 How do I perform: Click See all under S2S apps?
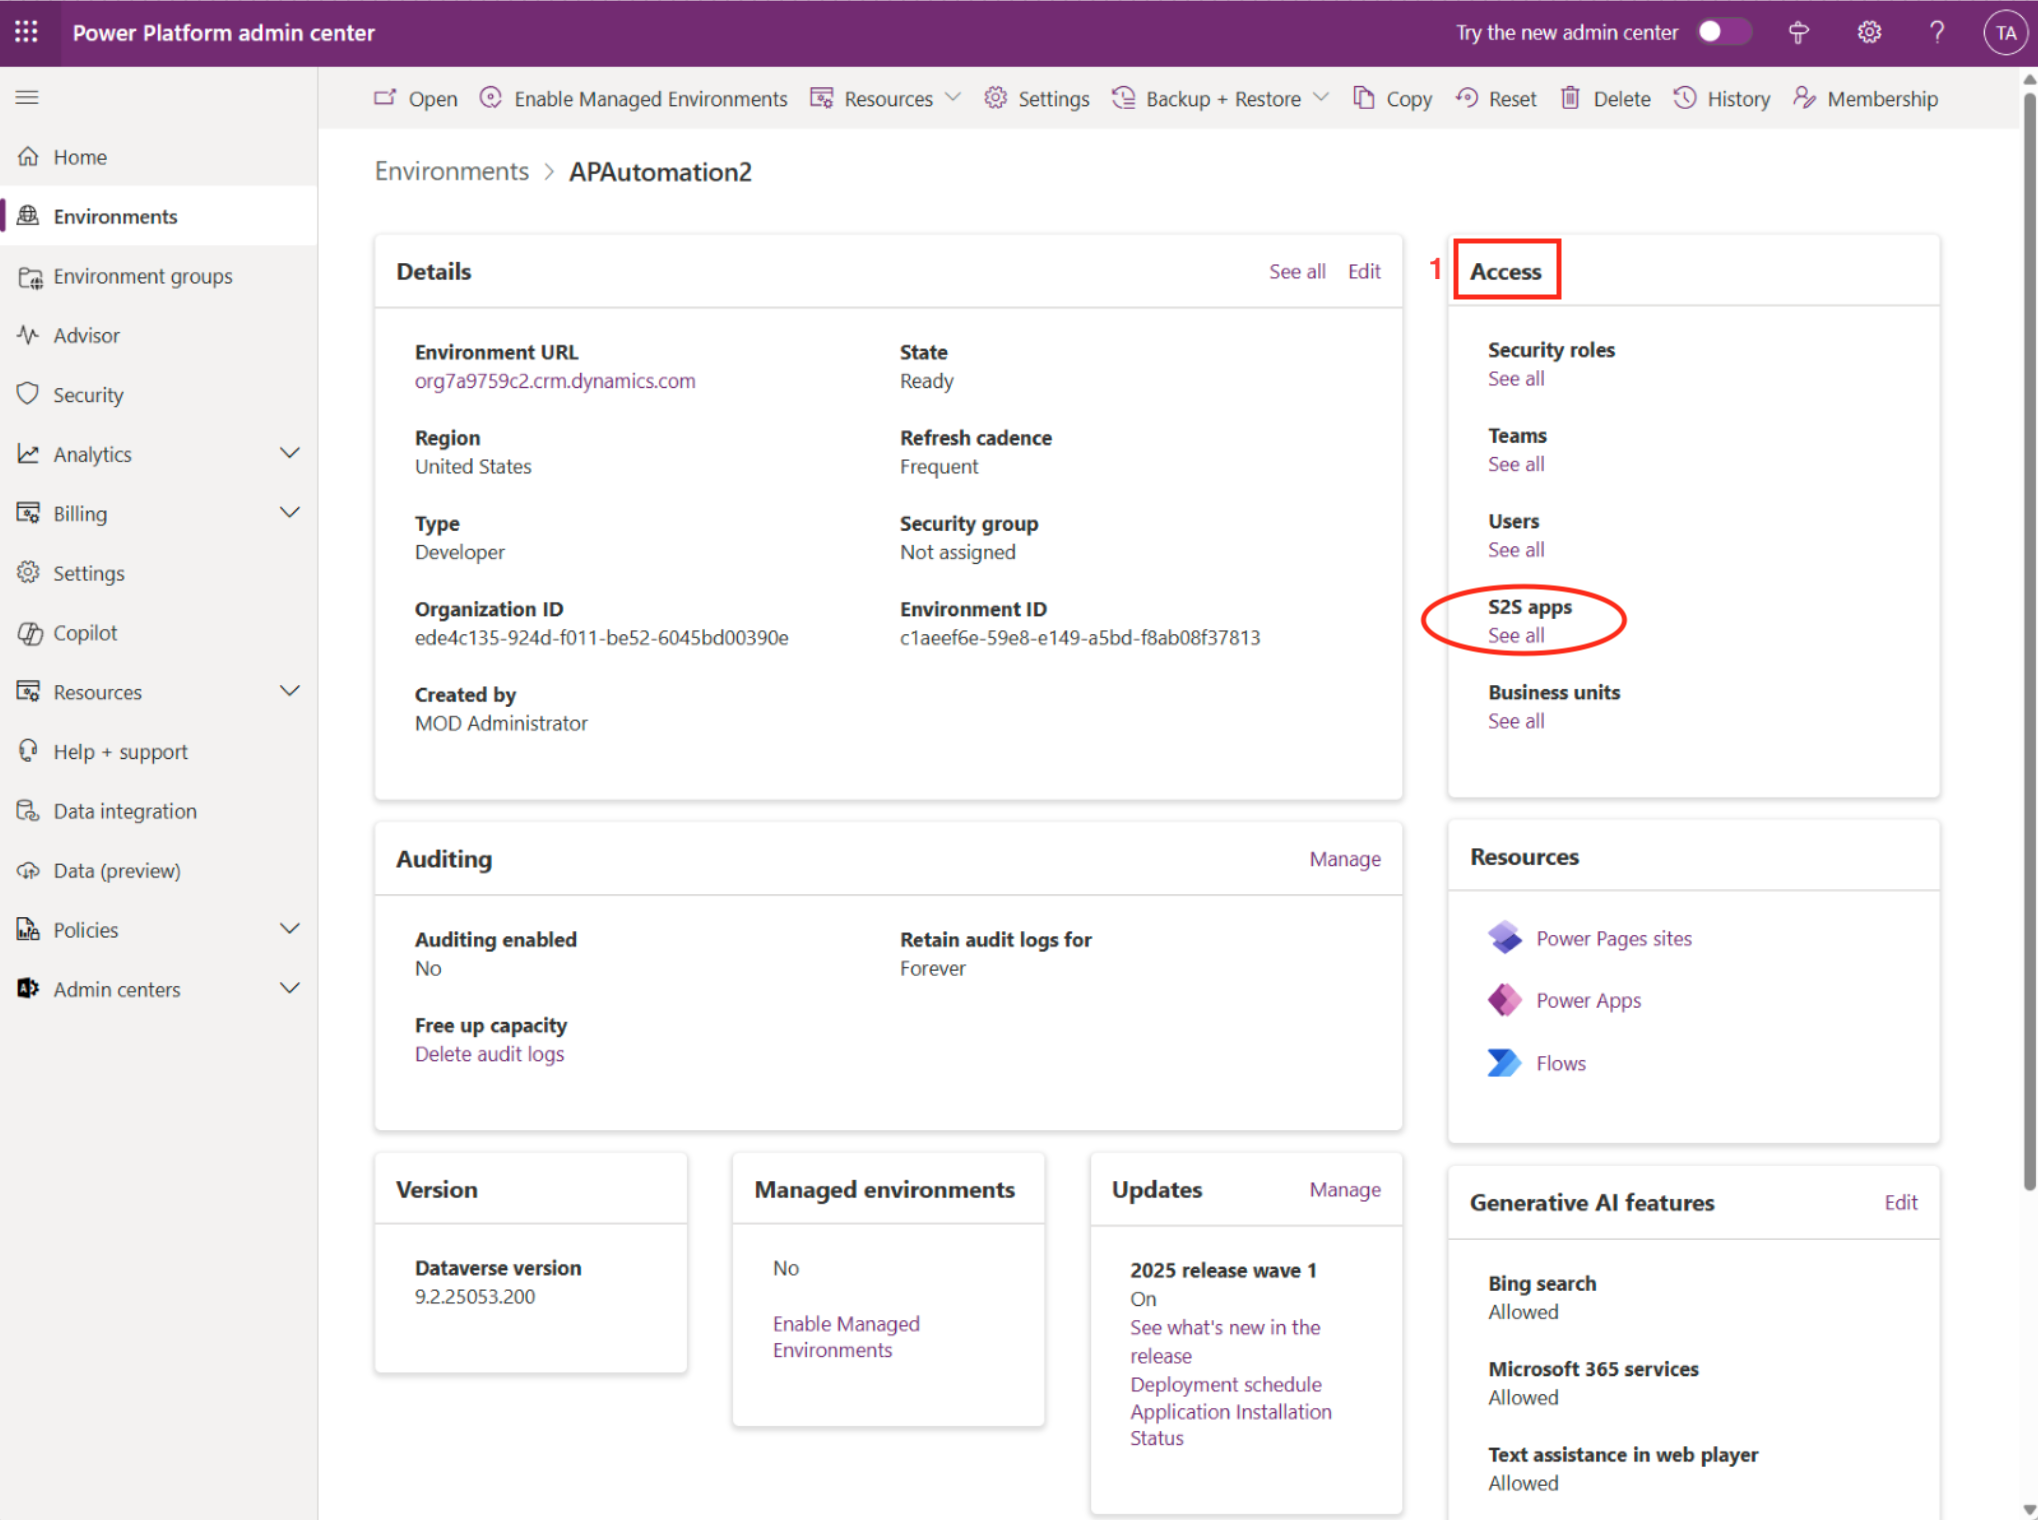(x=1515, y=636)
